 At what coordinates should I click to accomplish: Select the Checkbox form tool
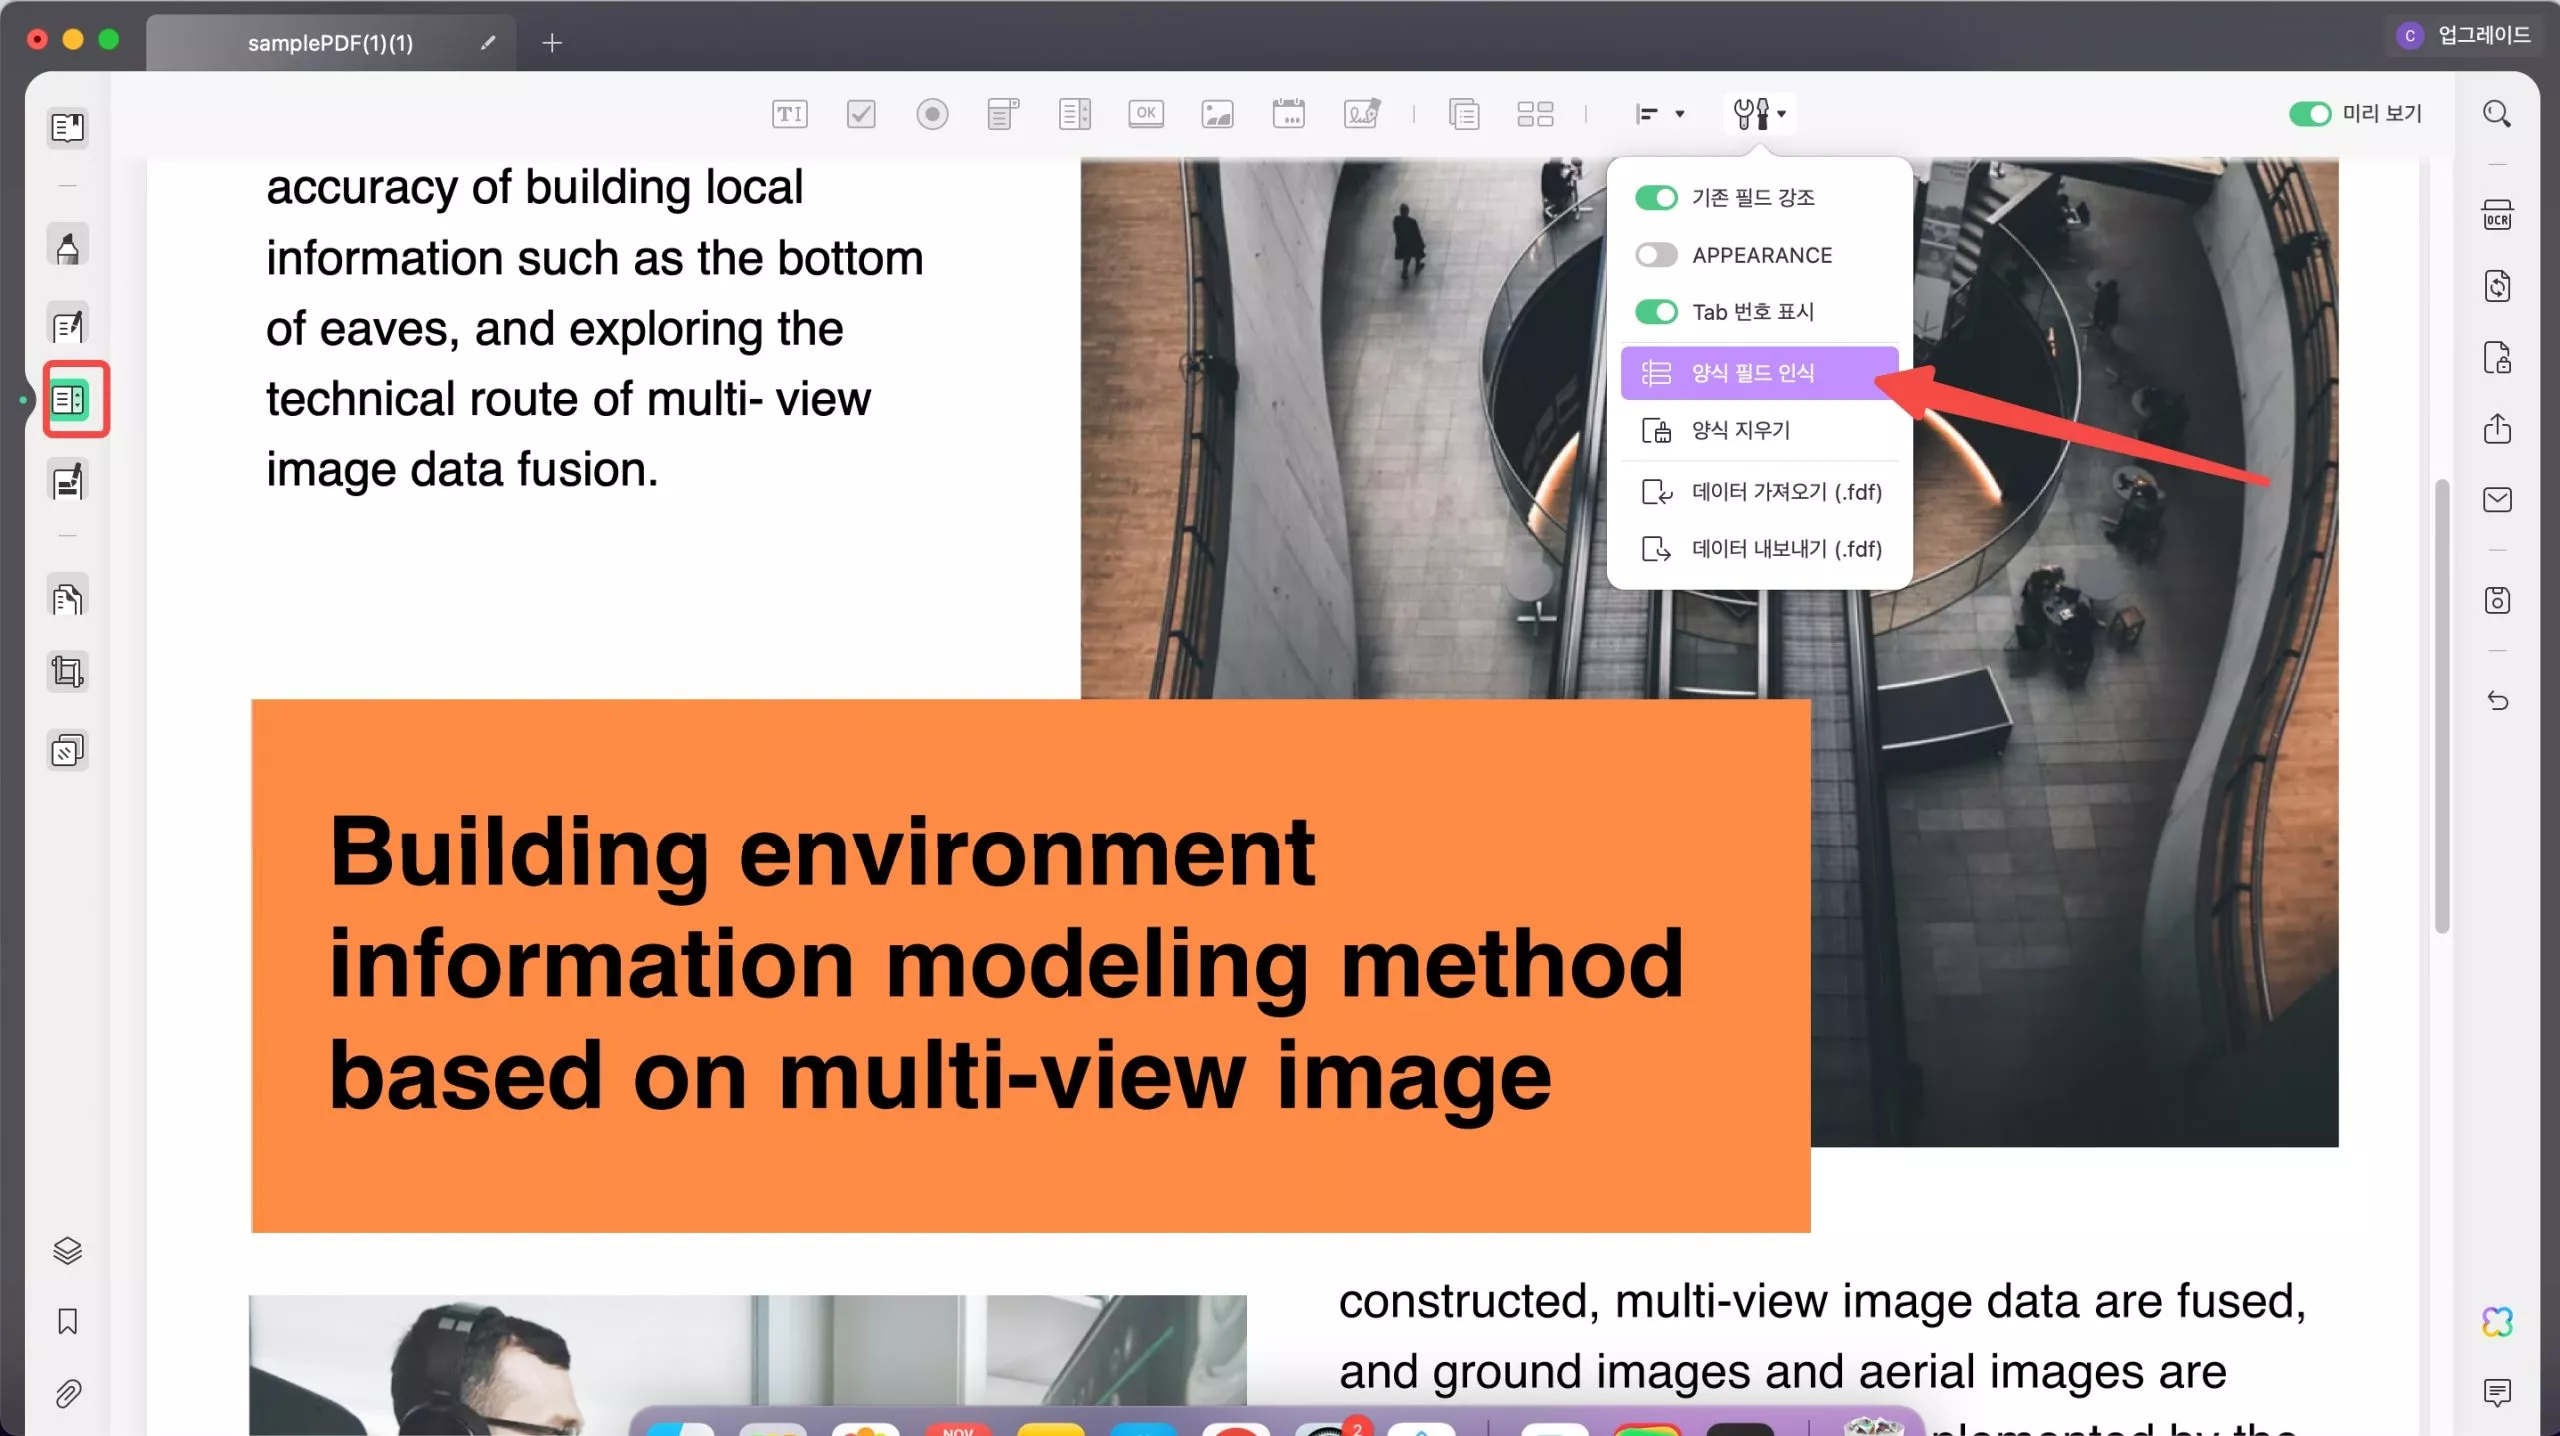point(861,114)
